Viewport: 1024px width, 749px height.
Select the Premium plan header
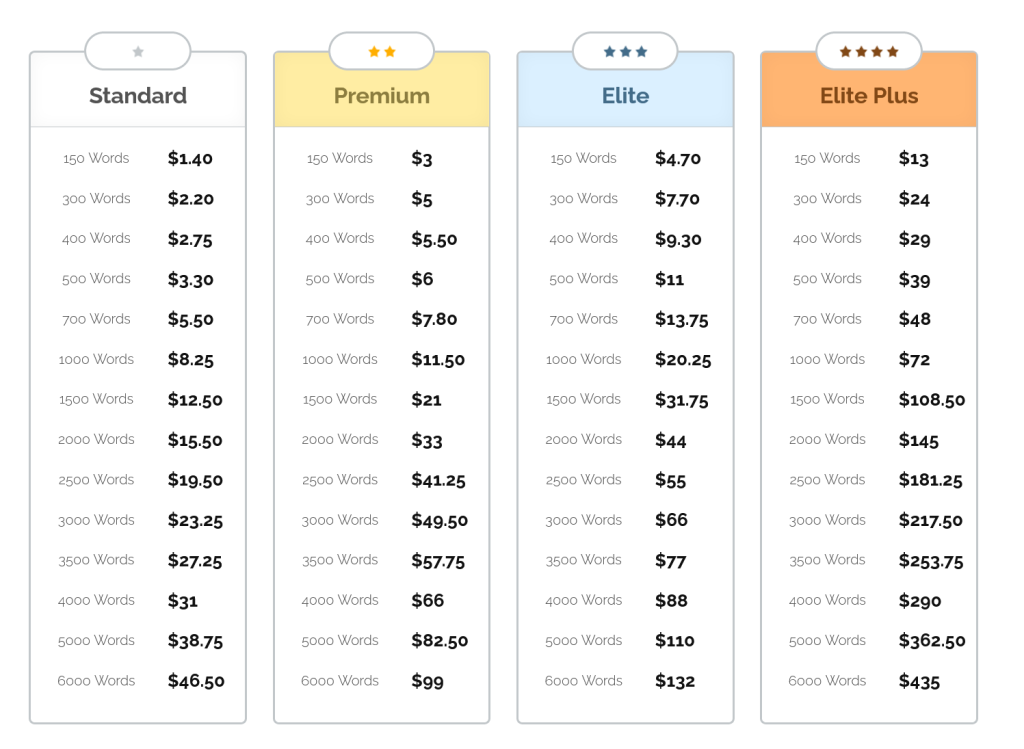[x=382, y=96]
